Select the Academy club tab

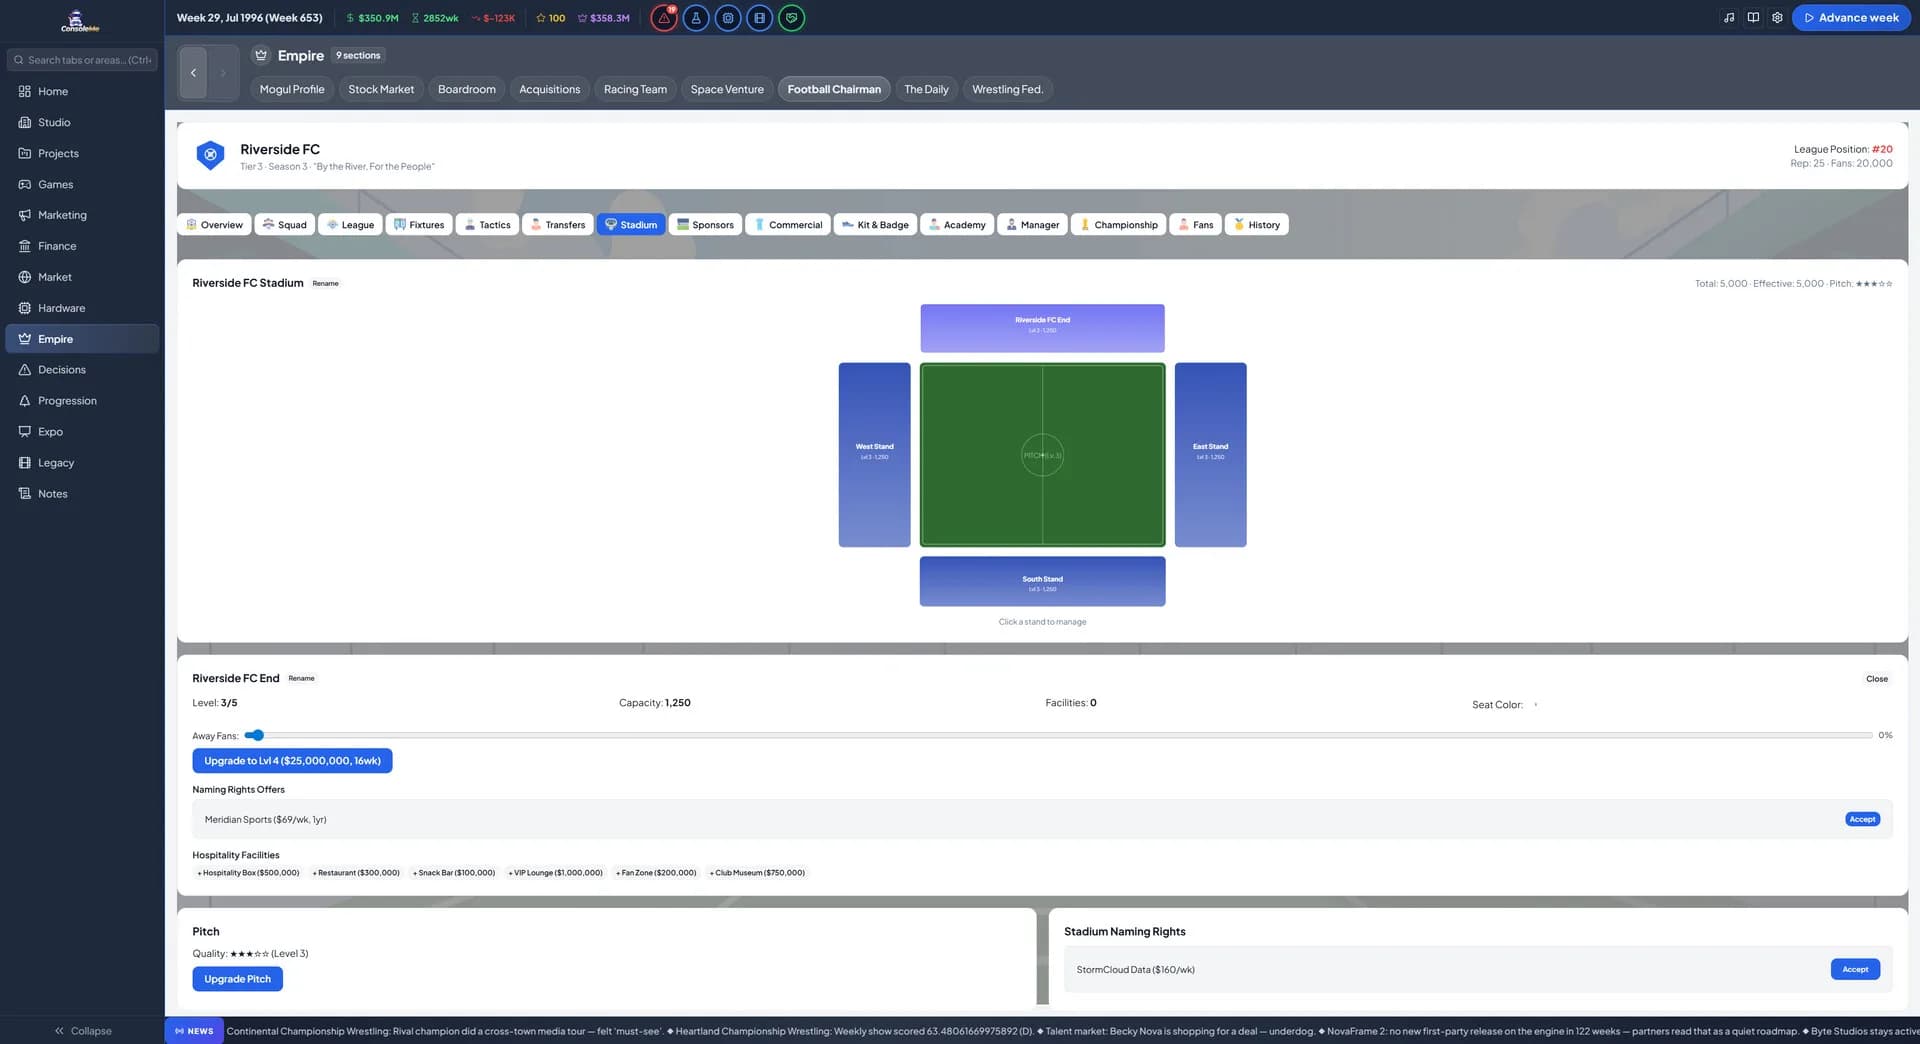[957, 225]
